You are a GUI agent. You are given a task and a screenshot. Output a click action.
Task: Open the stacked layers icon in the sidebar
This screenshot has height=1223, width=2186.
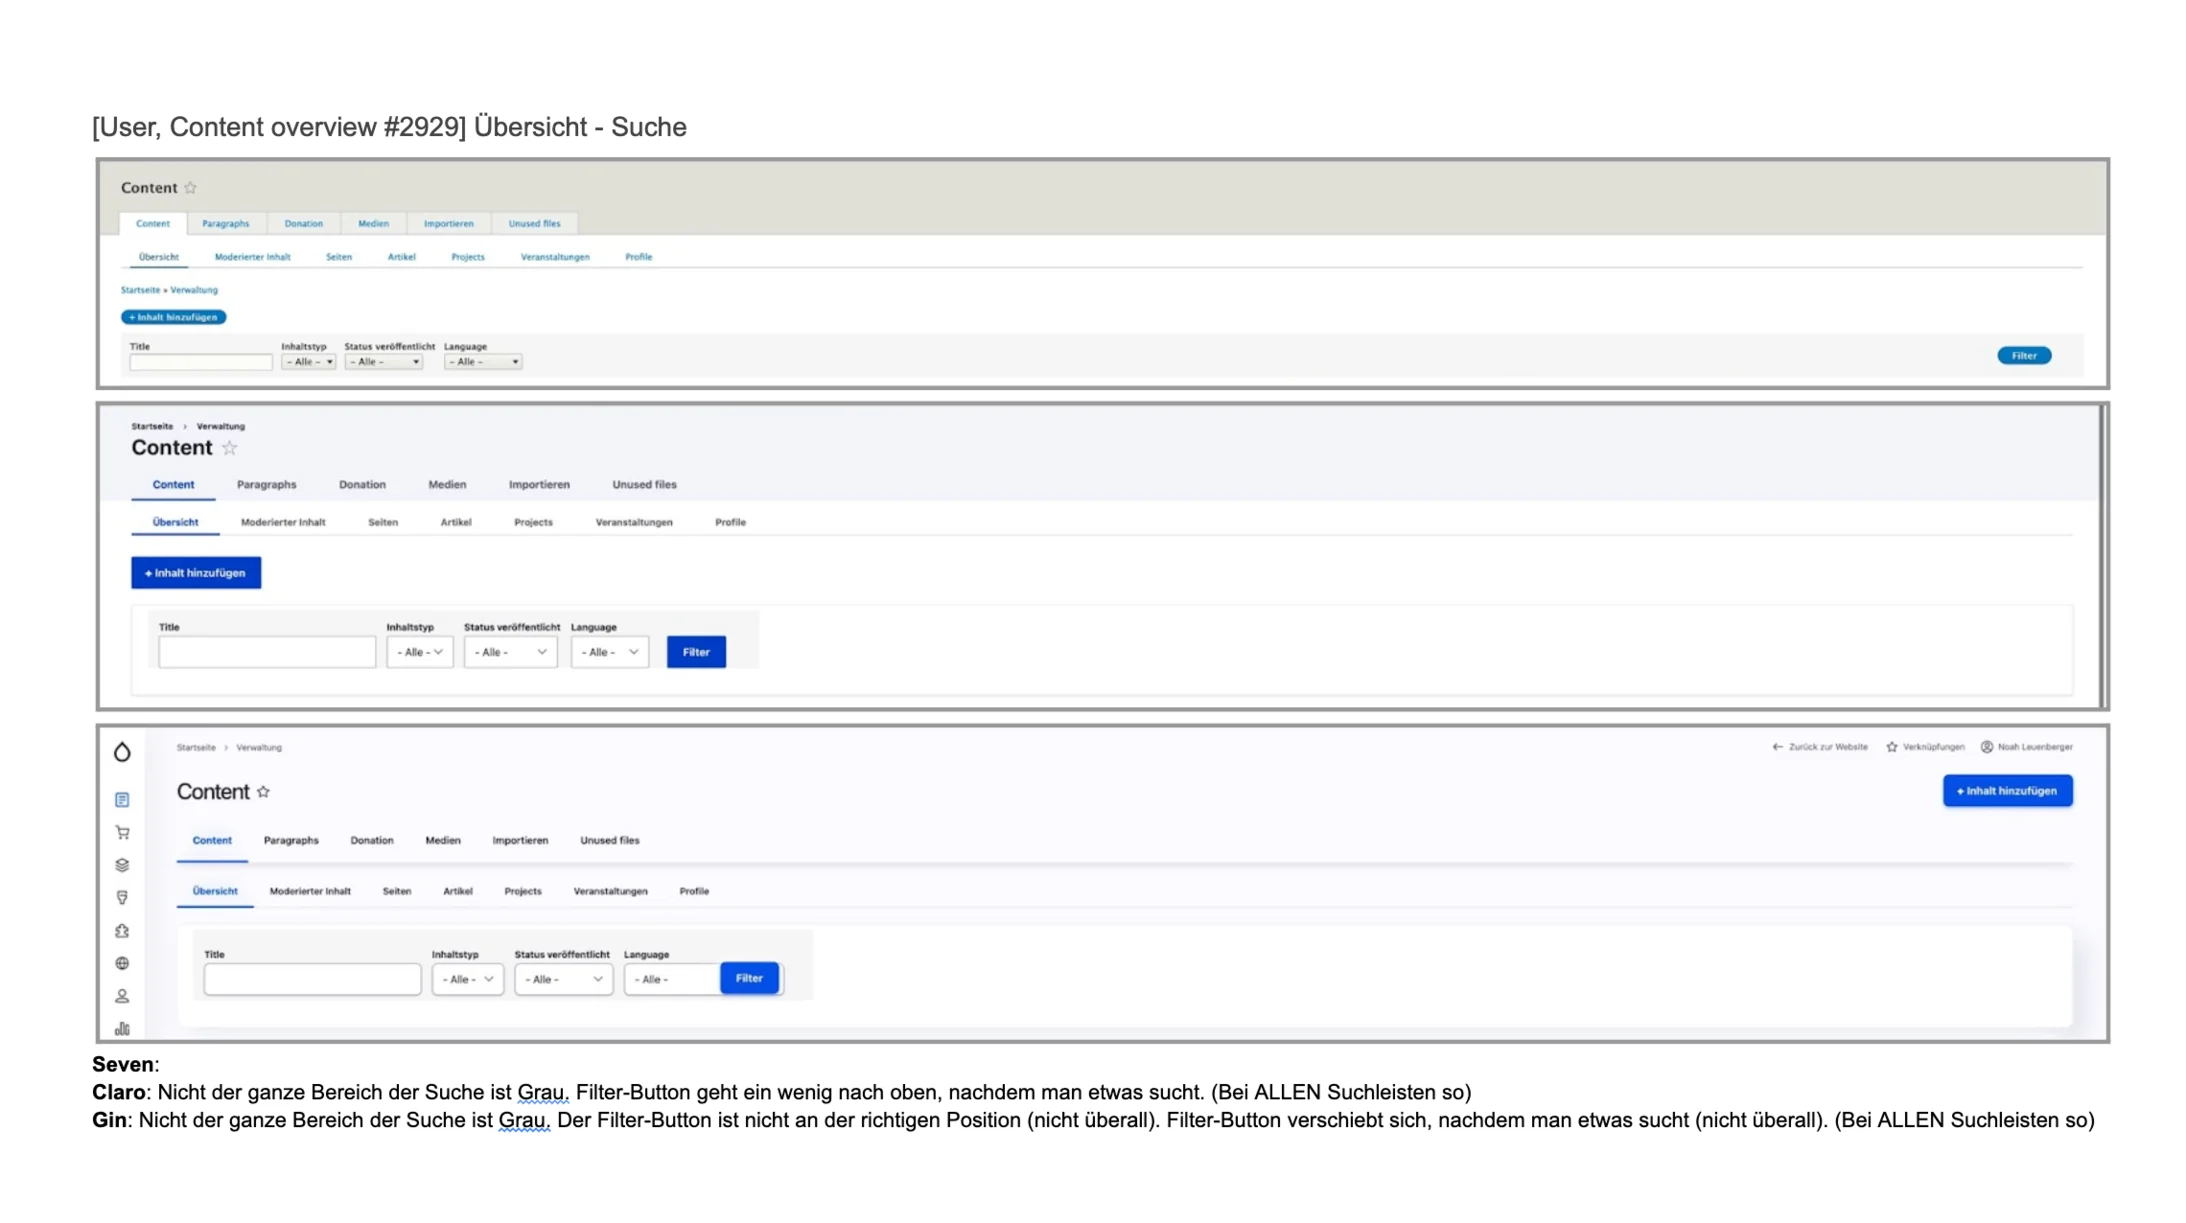[122, 865]
